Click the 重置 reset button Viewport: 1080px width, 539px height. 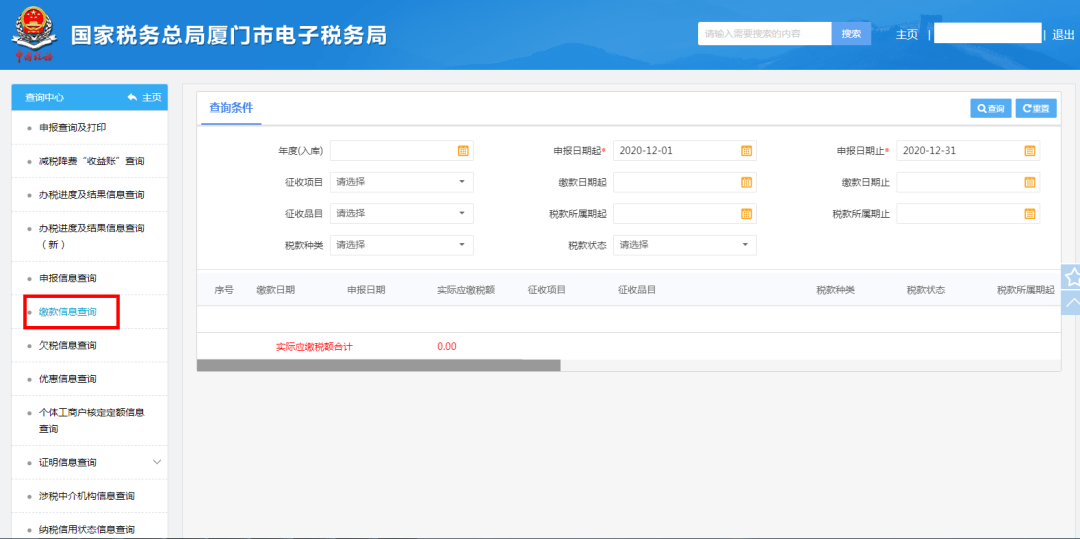point(1036,109)
